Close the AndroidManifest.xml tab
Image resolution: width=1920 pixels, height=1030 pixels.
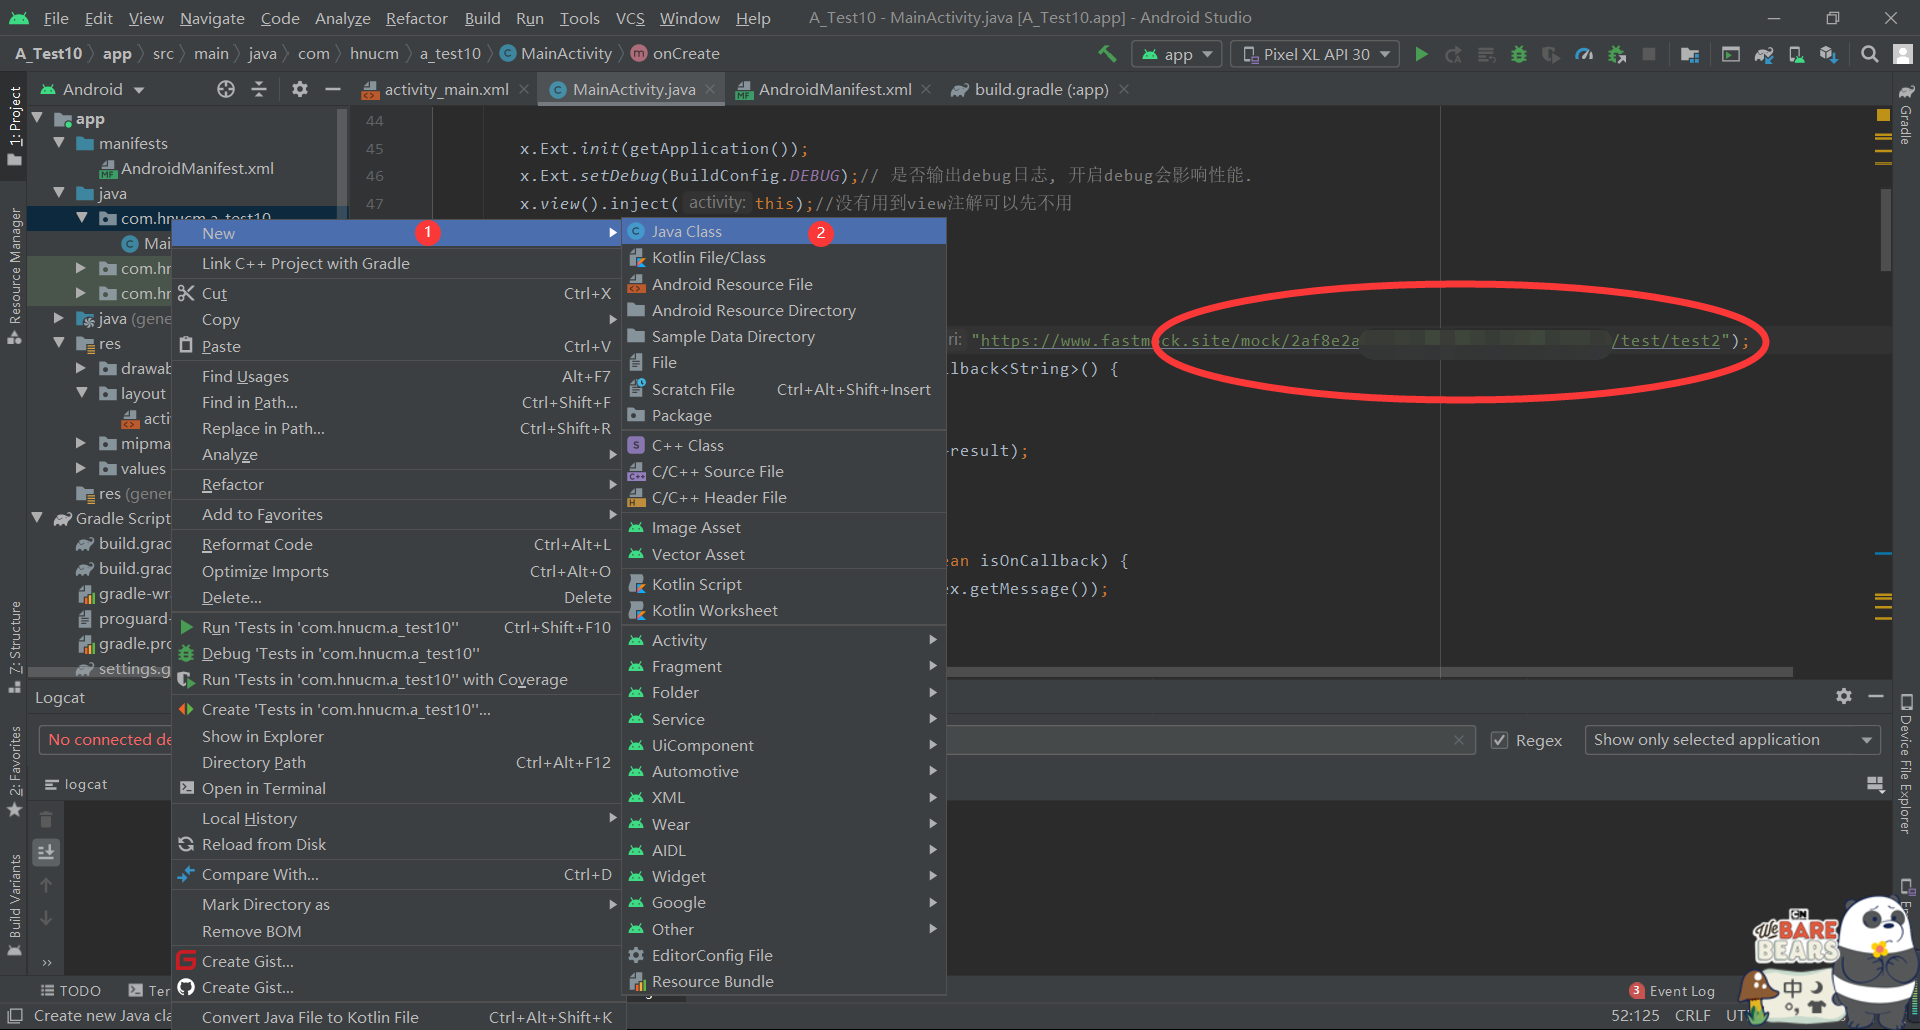pos(926,89)
